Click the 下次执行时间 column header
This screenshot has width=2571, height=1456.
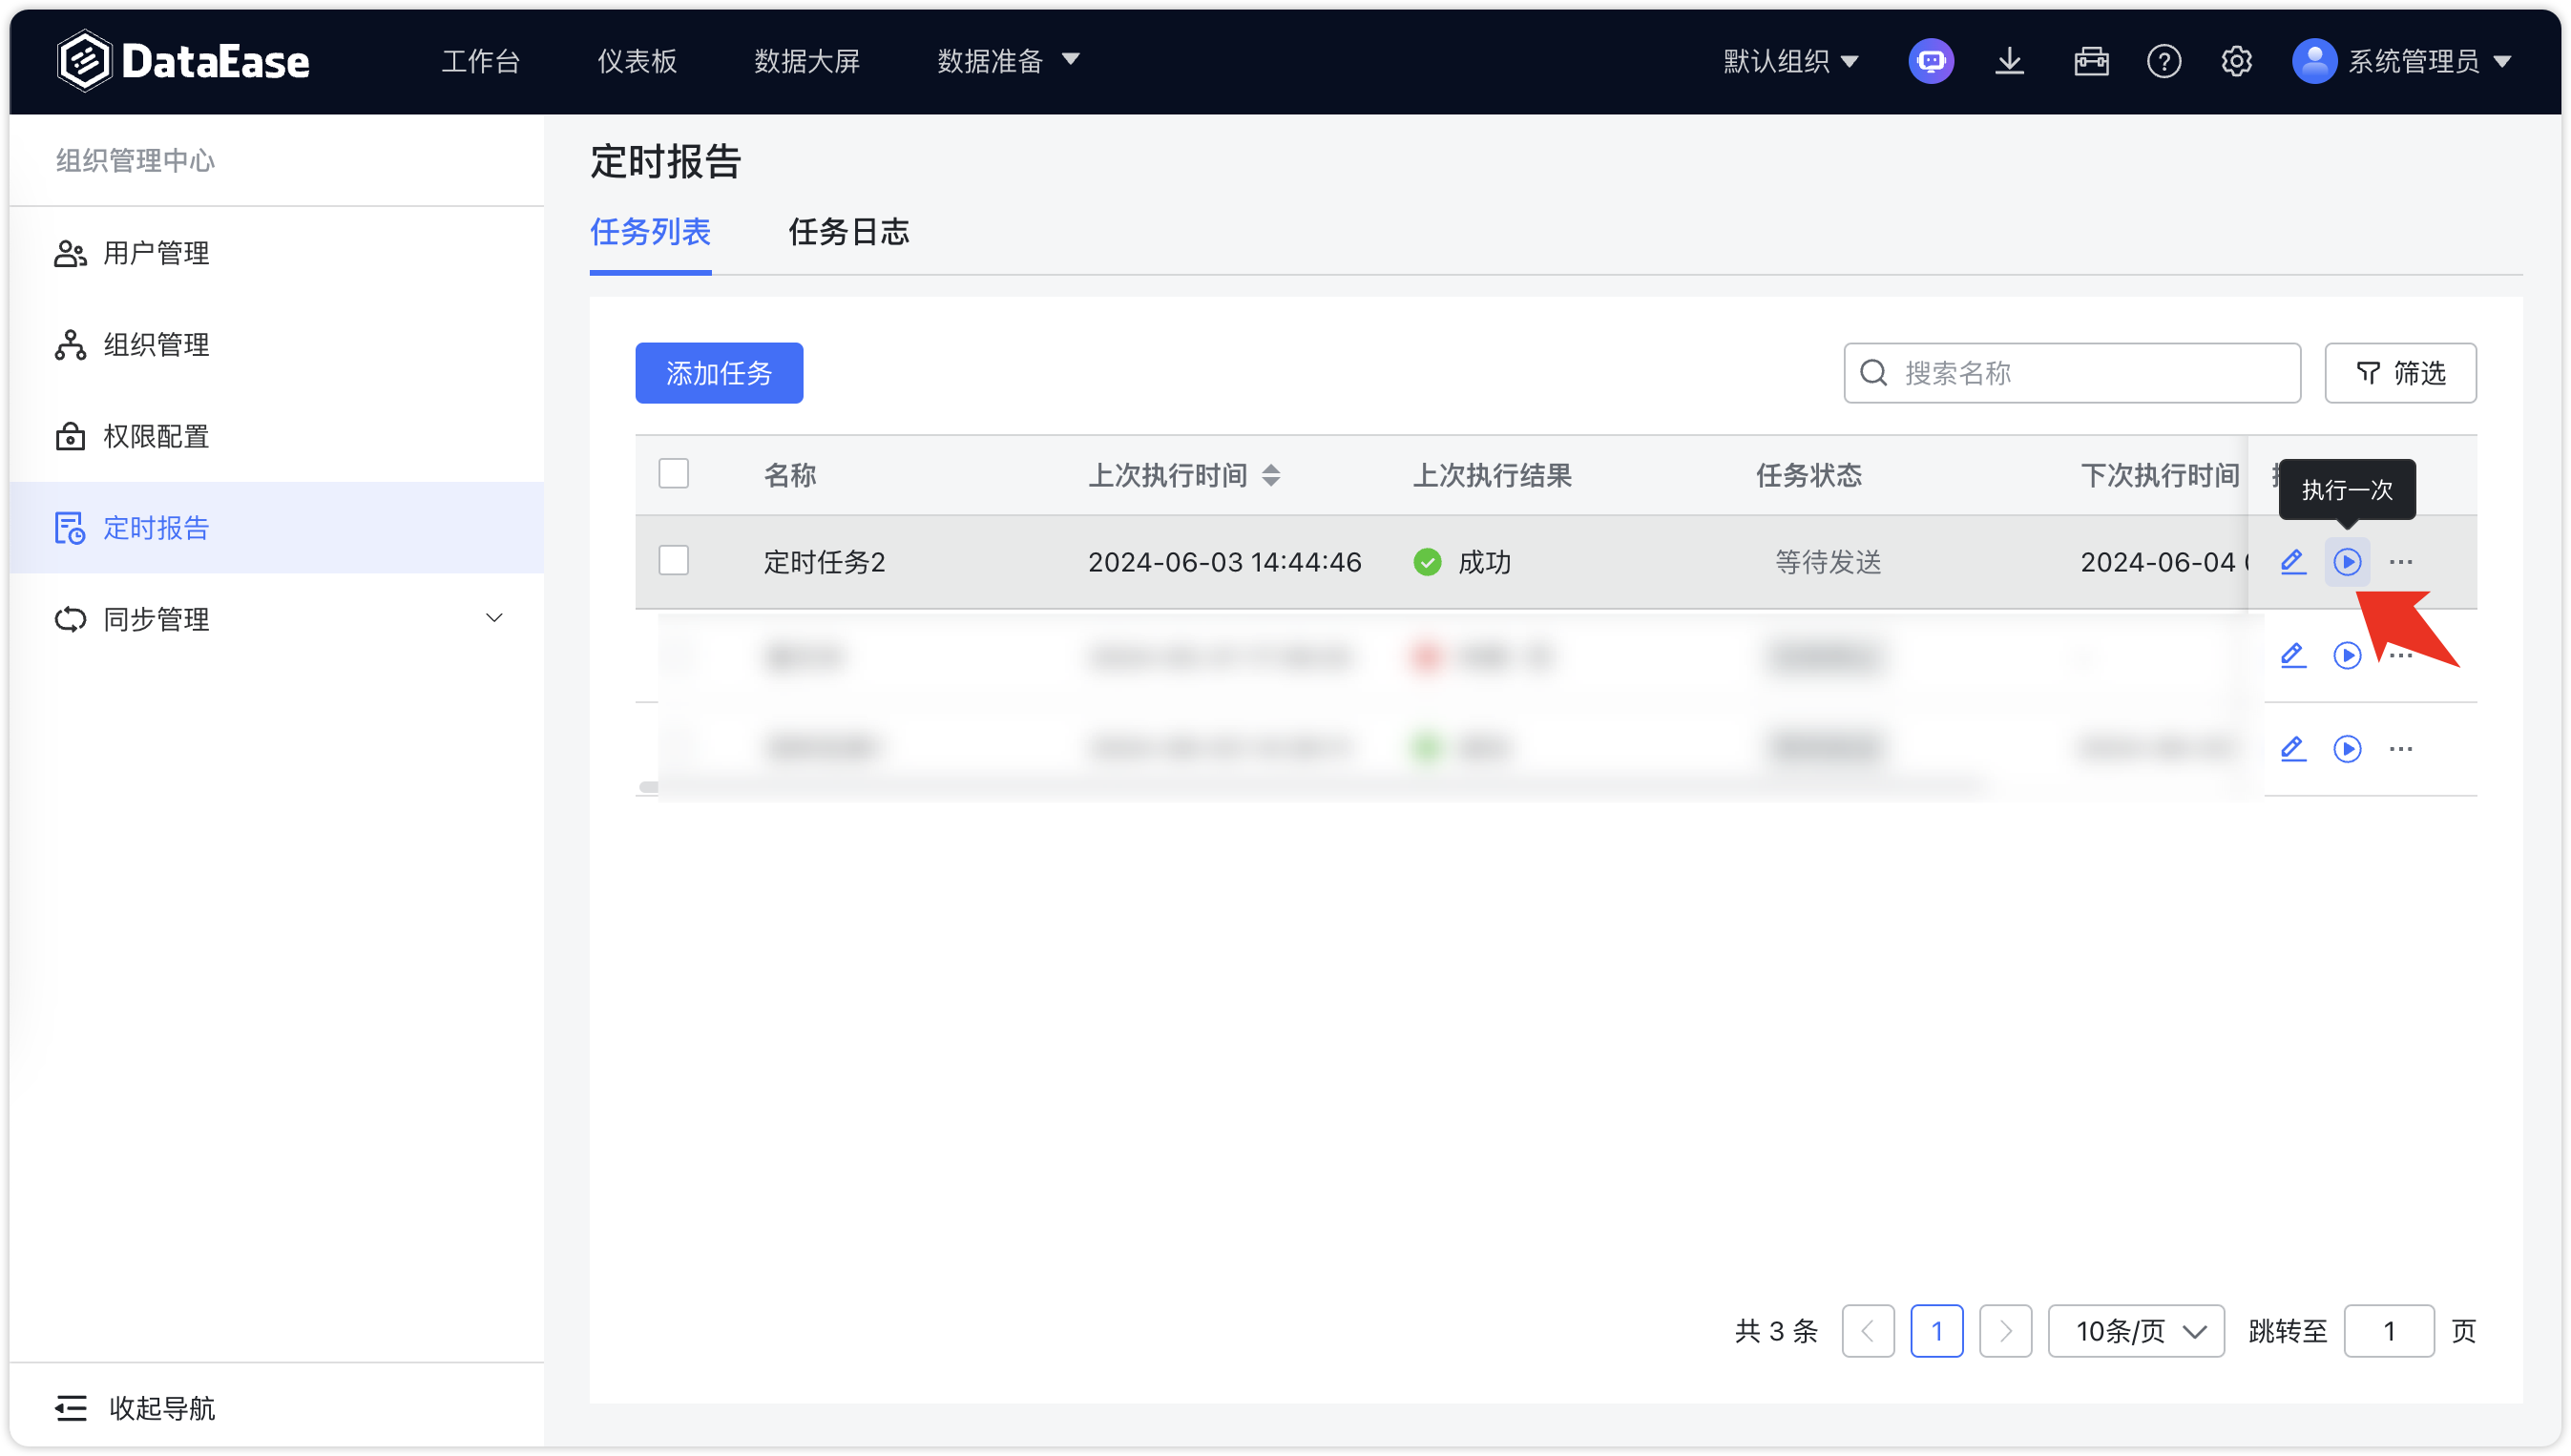(2159, 475)
